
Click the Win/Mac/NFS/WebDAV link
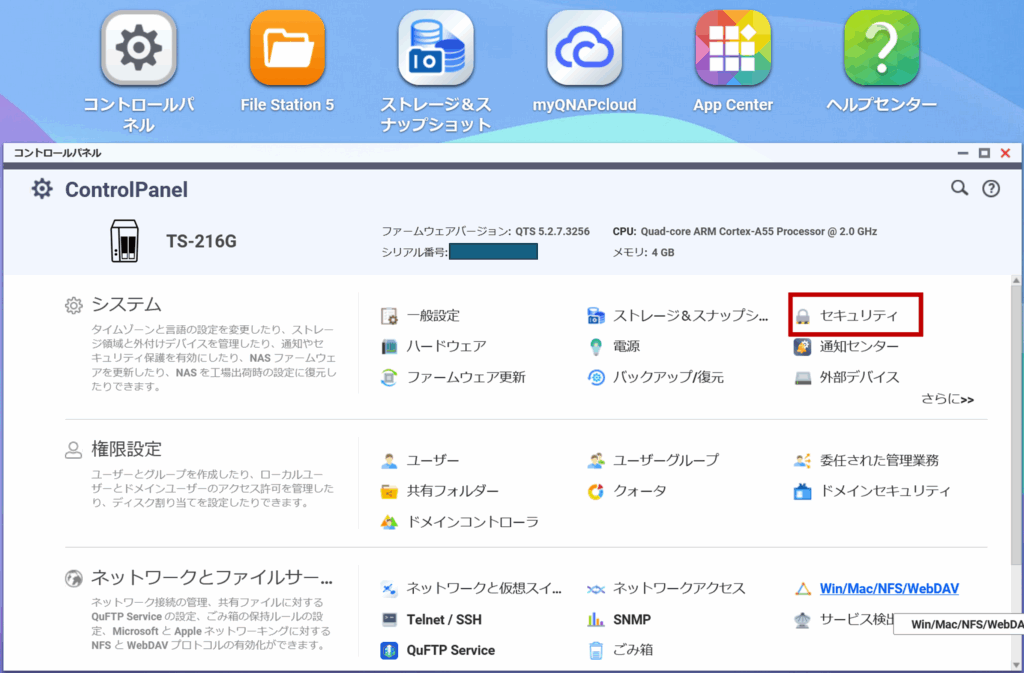[889, 588]
